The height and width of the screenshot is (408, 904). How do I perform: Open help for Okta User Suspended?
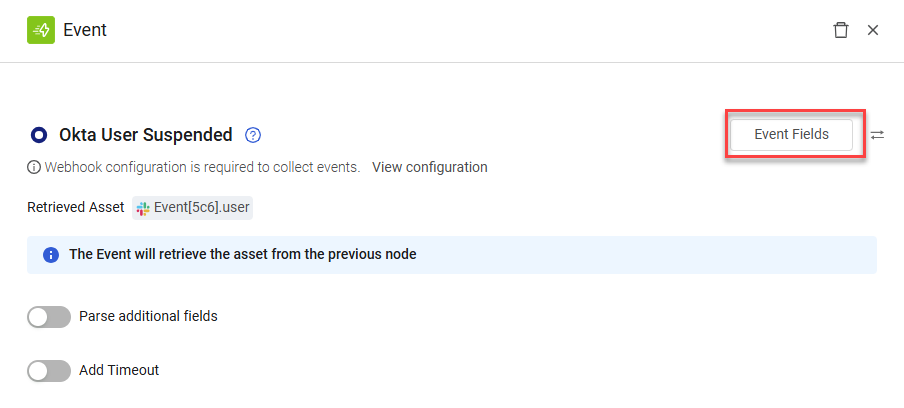[253, 135]
